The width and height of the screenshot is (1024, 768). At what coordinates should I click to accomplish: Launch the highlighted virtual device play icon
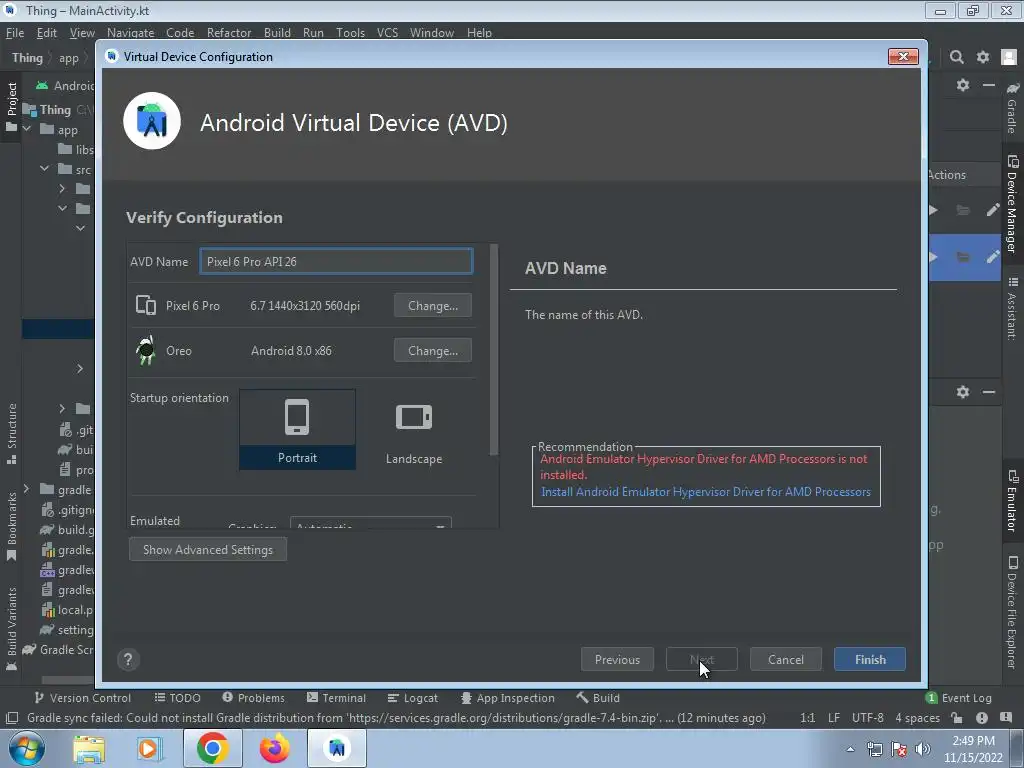click(934, 257)
